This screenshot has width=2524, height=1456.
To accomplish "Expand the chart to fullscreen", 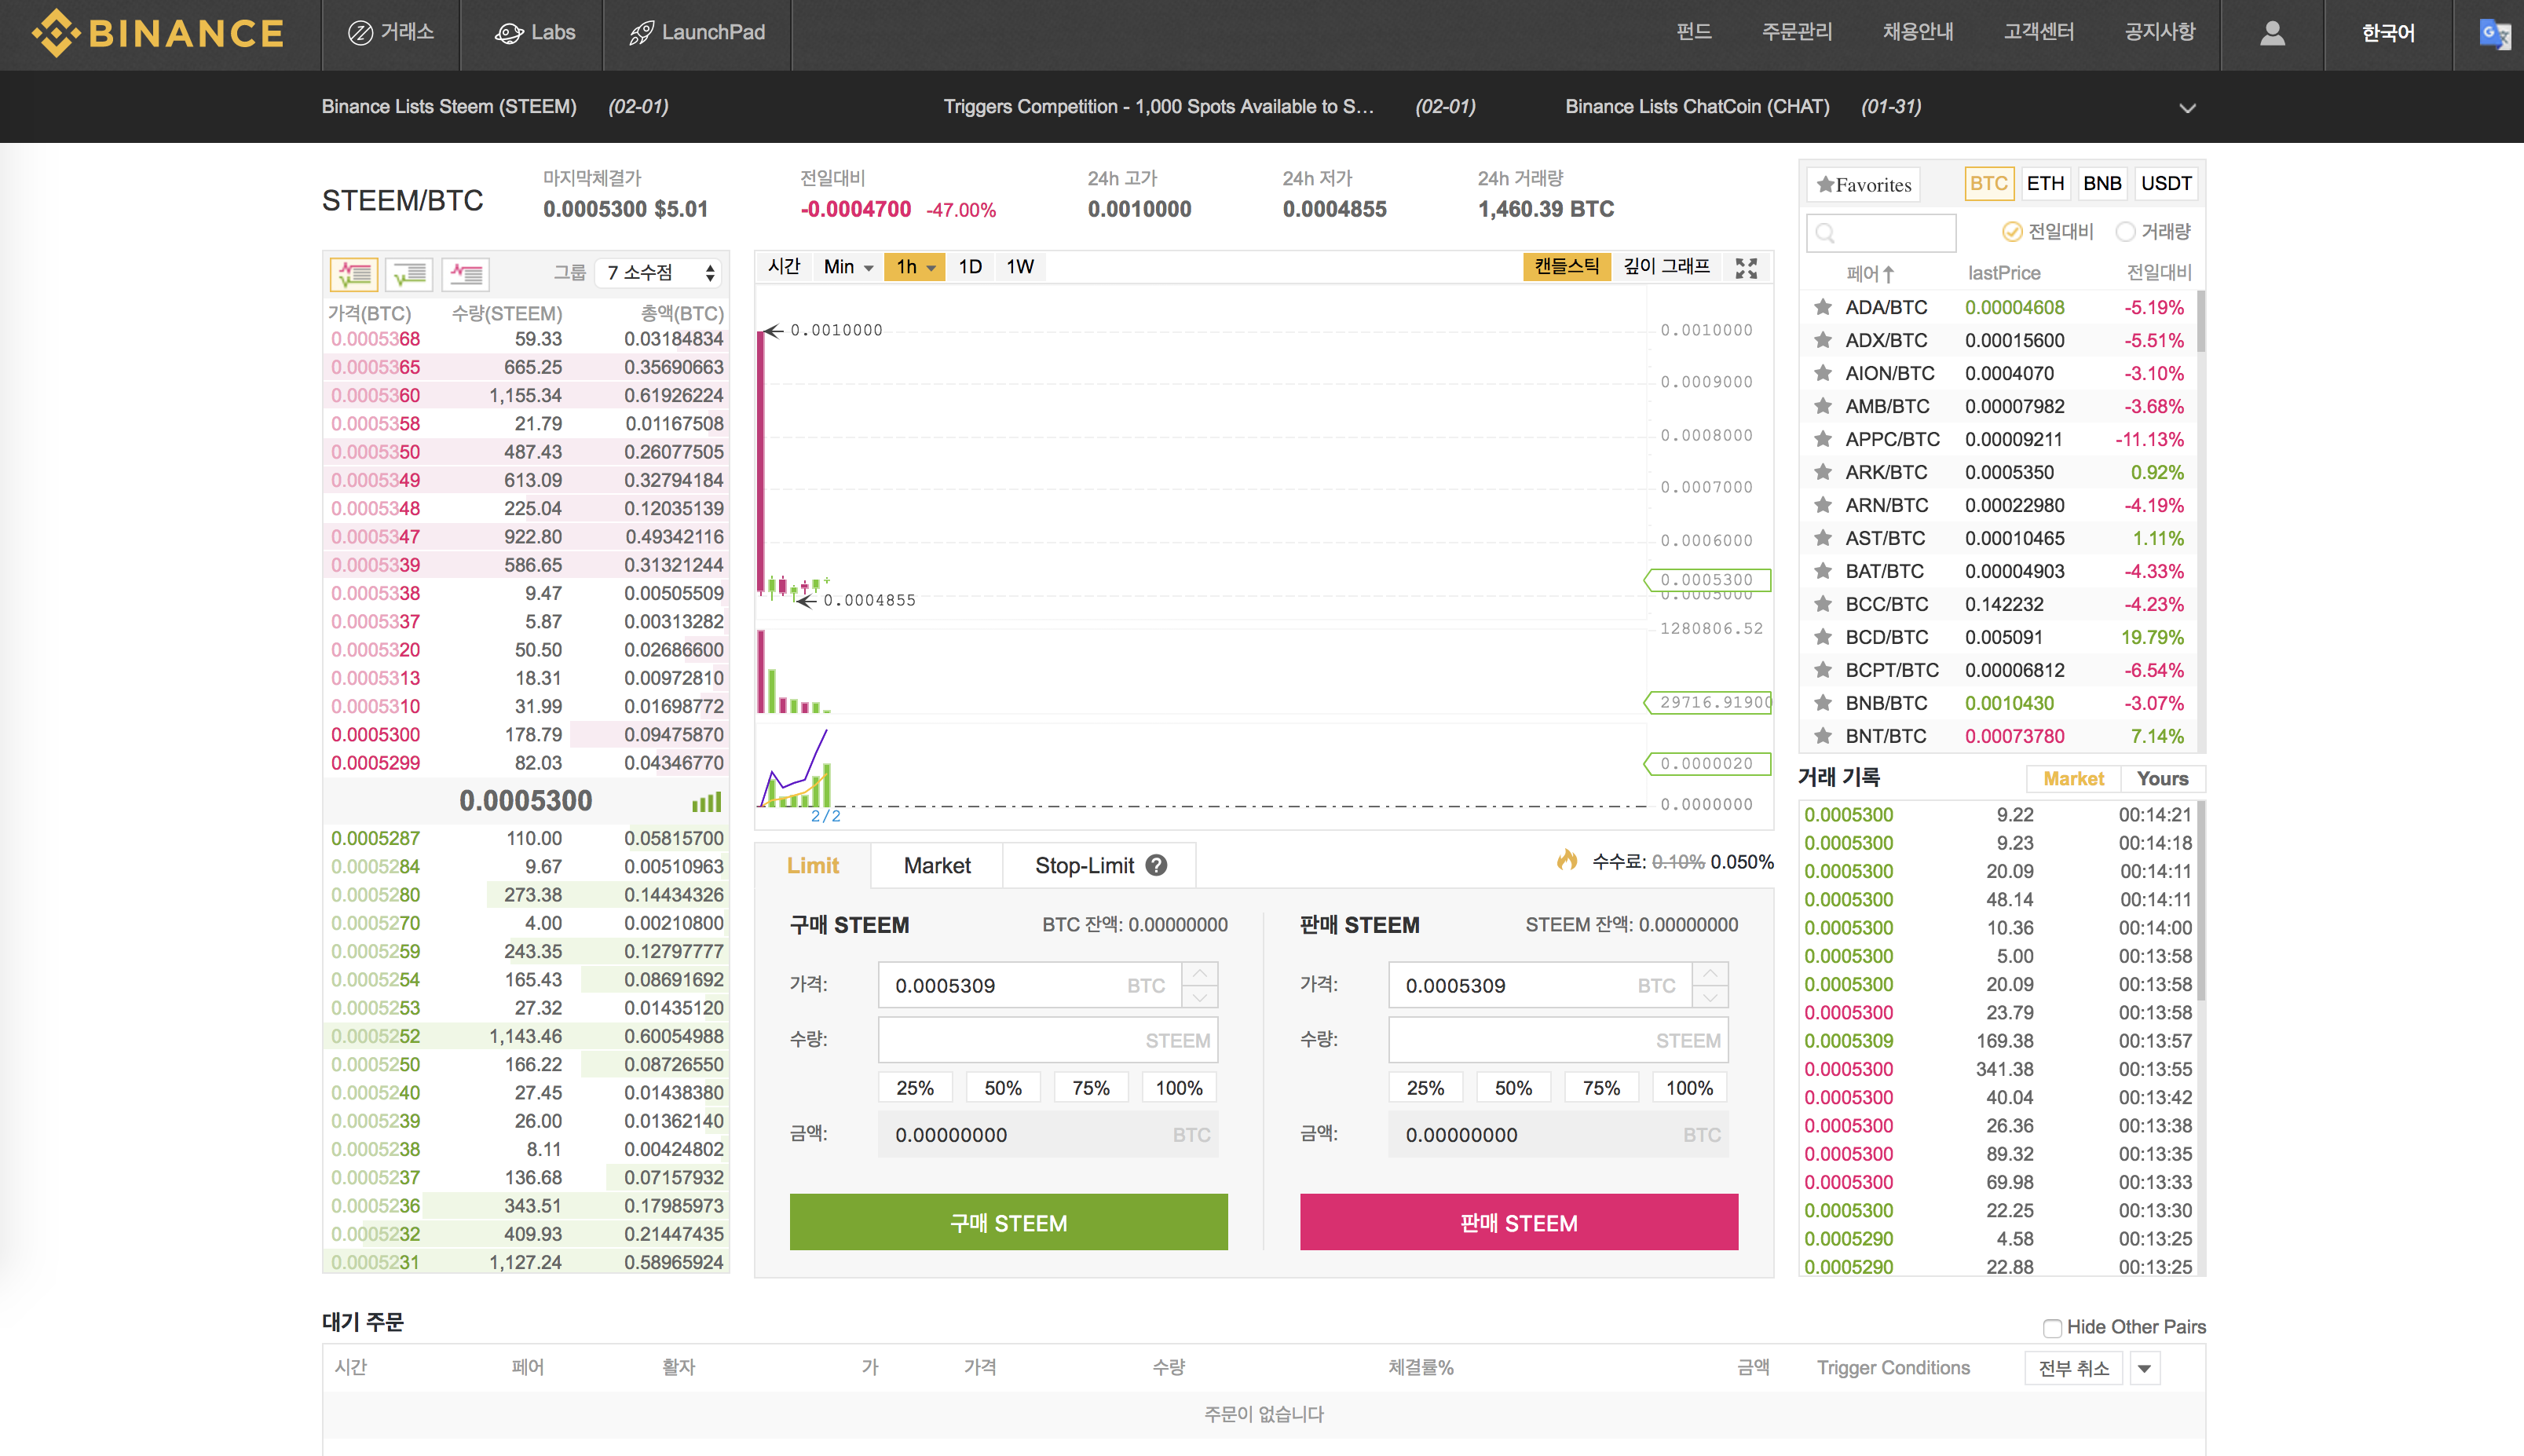I will (1746, 266).
